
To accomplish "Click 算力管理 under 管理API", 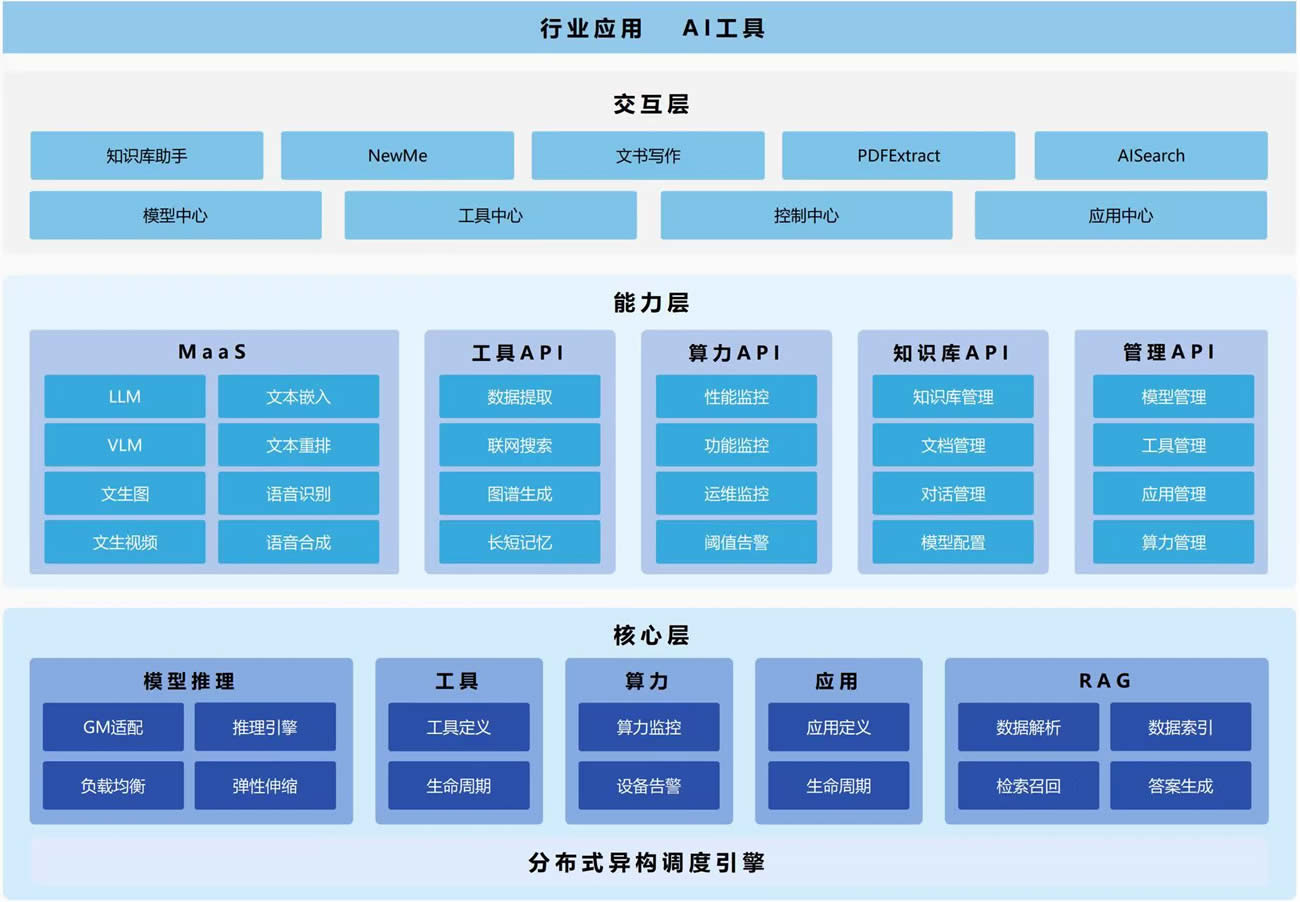I will [x=1173, y=543].
